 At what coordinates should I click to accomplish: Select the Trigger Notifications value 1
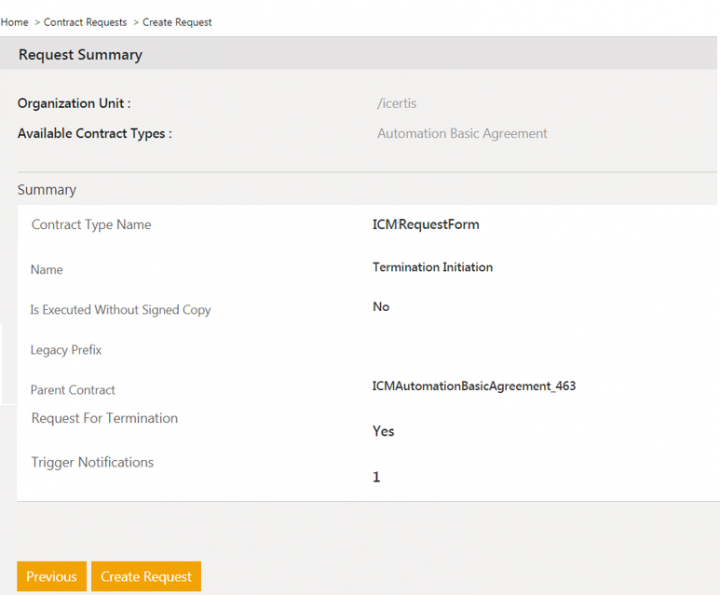point(376,477)
